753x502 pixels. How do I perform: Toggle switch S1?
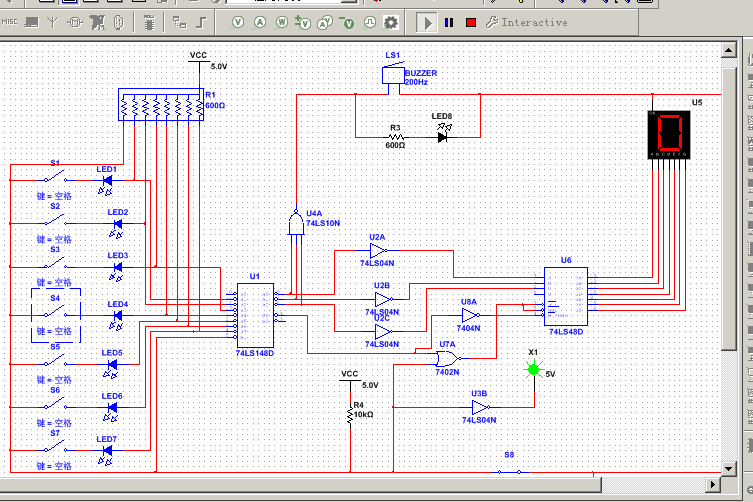[x=55, y=176]
